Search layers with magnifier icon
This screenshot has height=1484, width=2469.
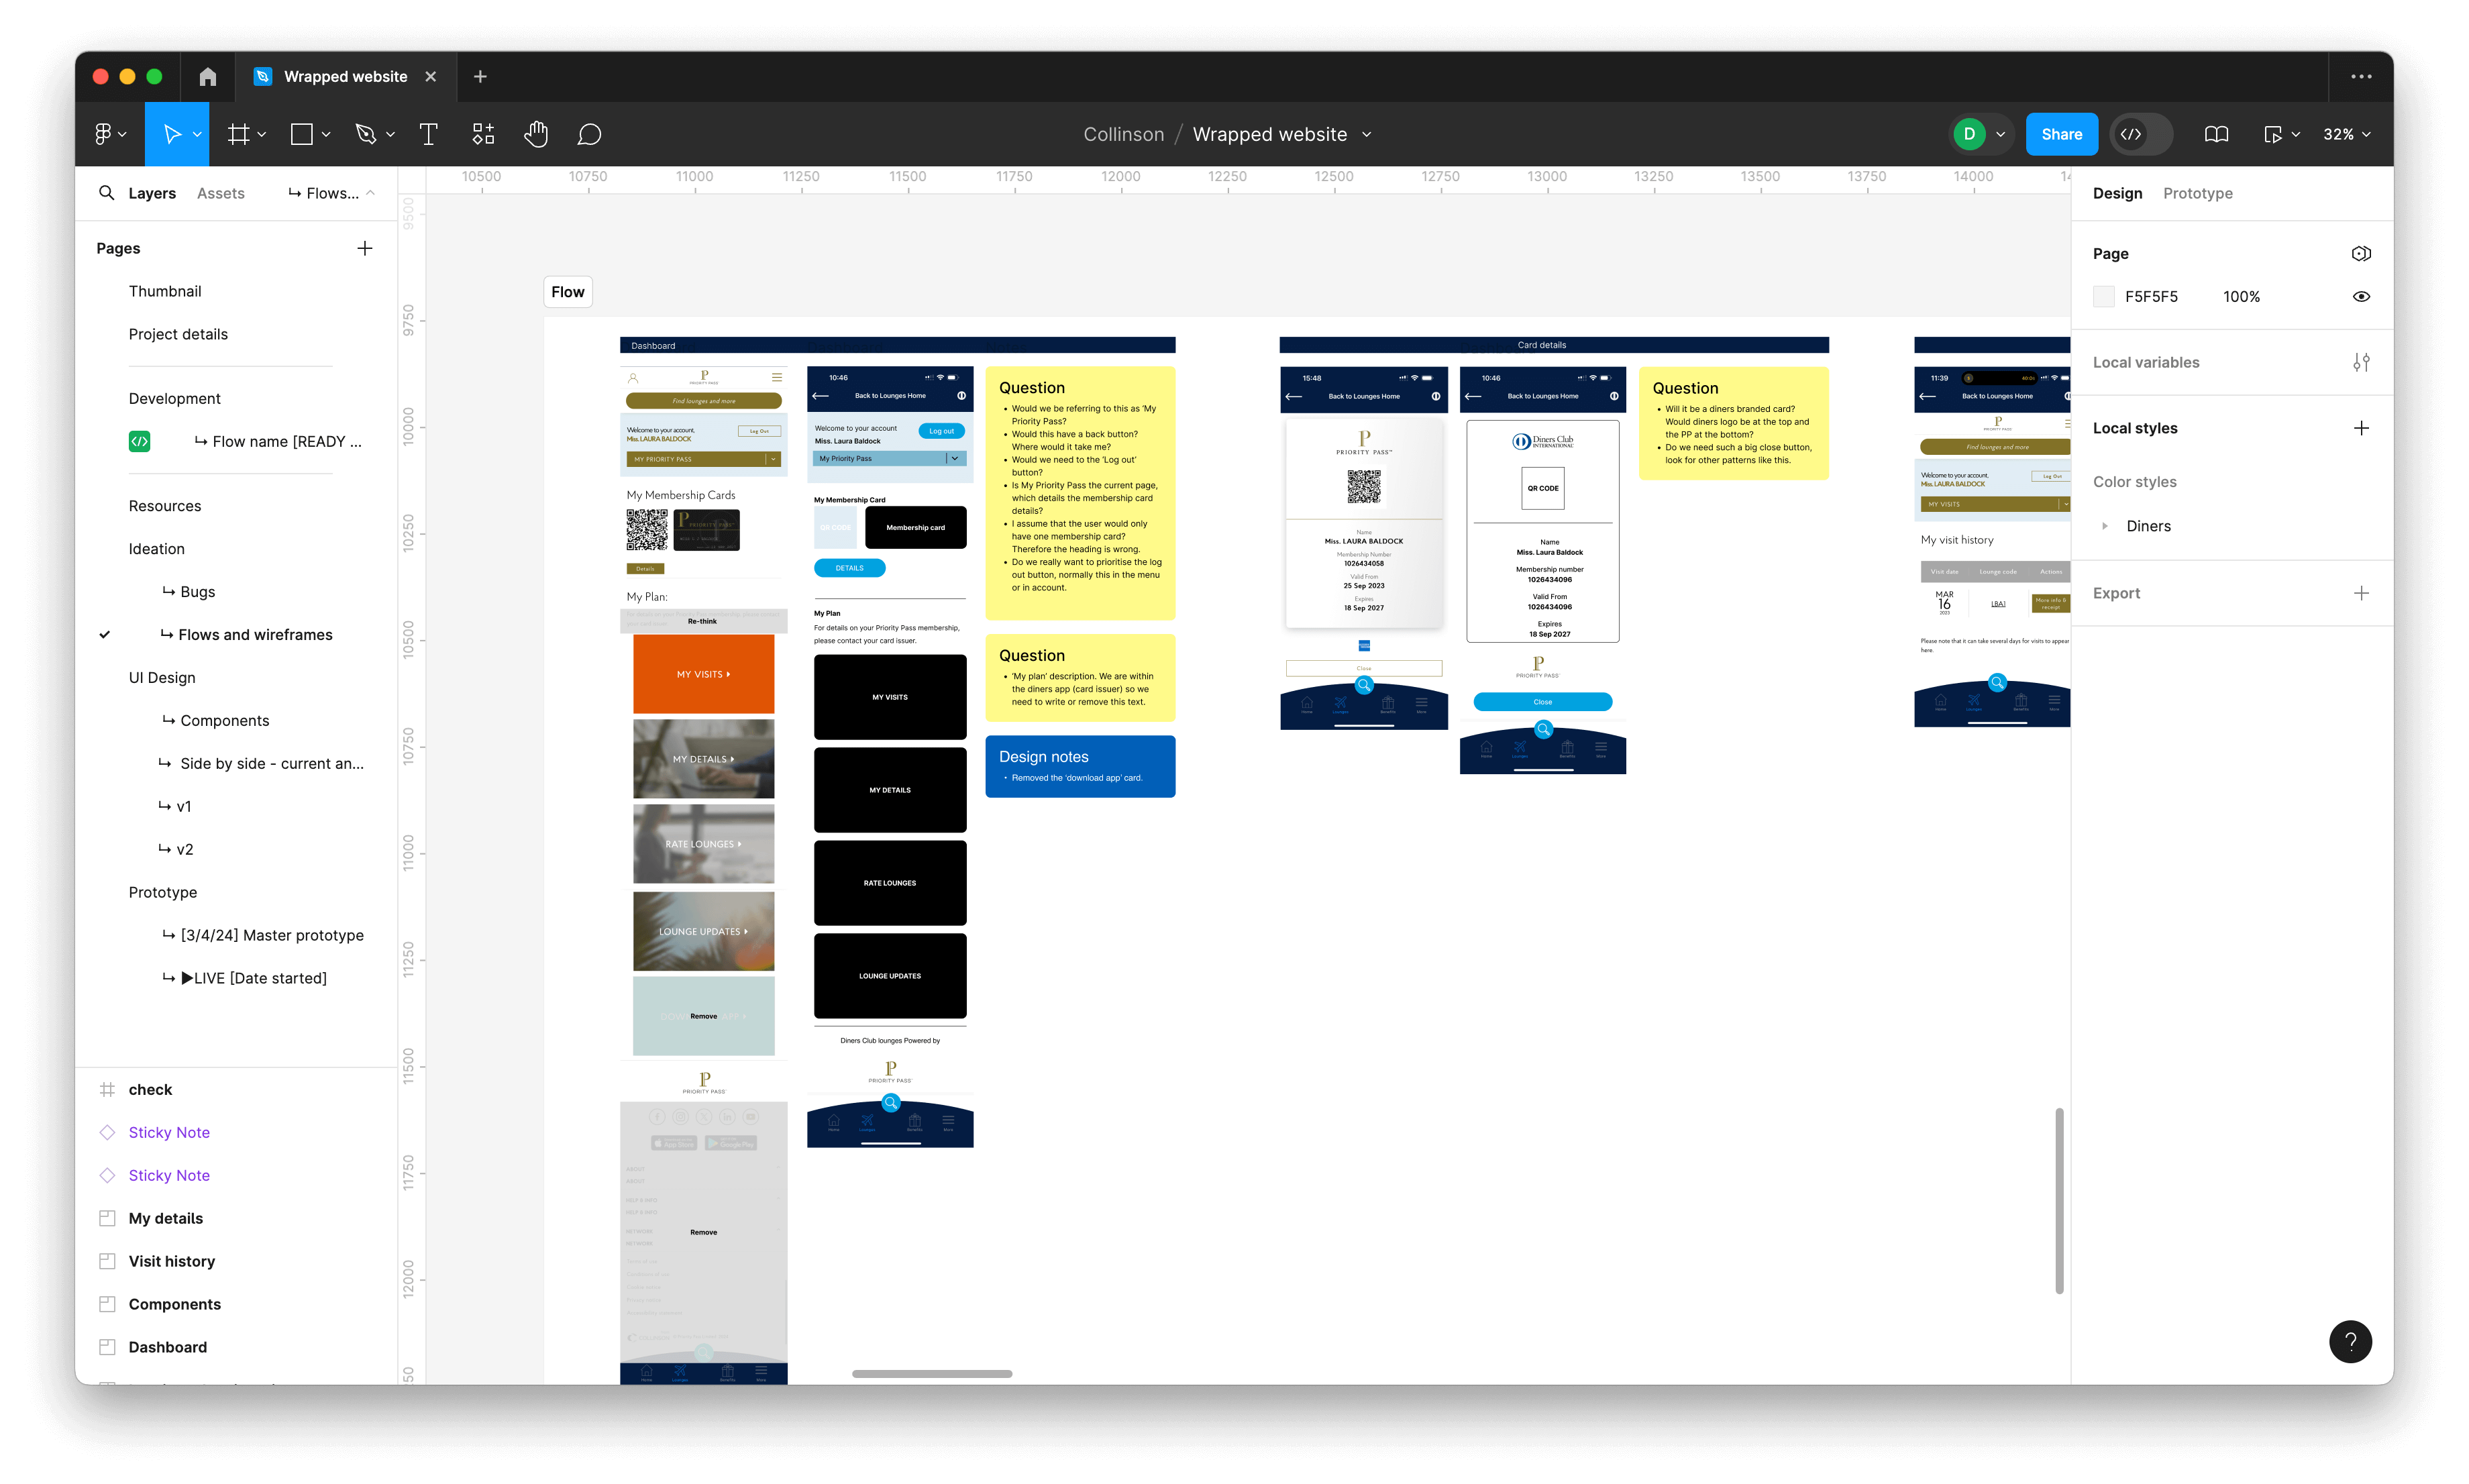(x=106, y=193)
